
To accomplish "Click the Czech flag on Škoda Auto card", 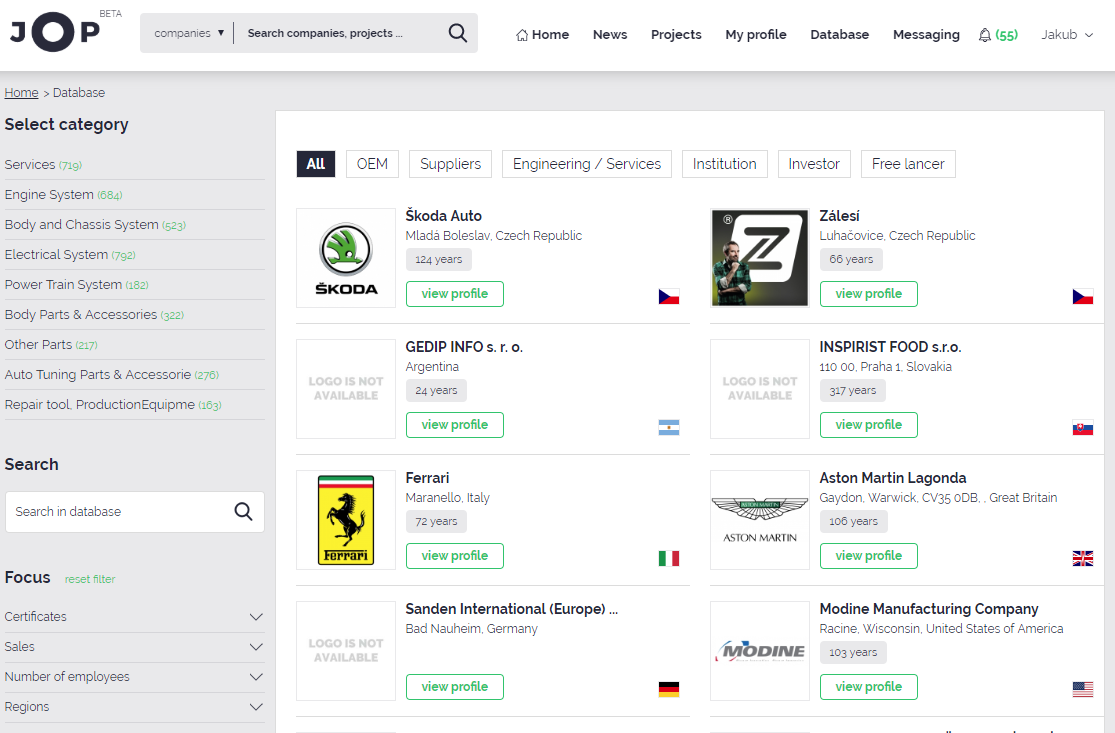I will point(668,296).
